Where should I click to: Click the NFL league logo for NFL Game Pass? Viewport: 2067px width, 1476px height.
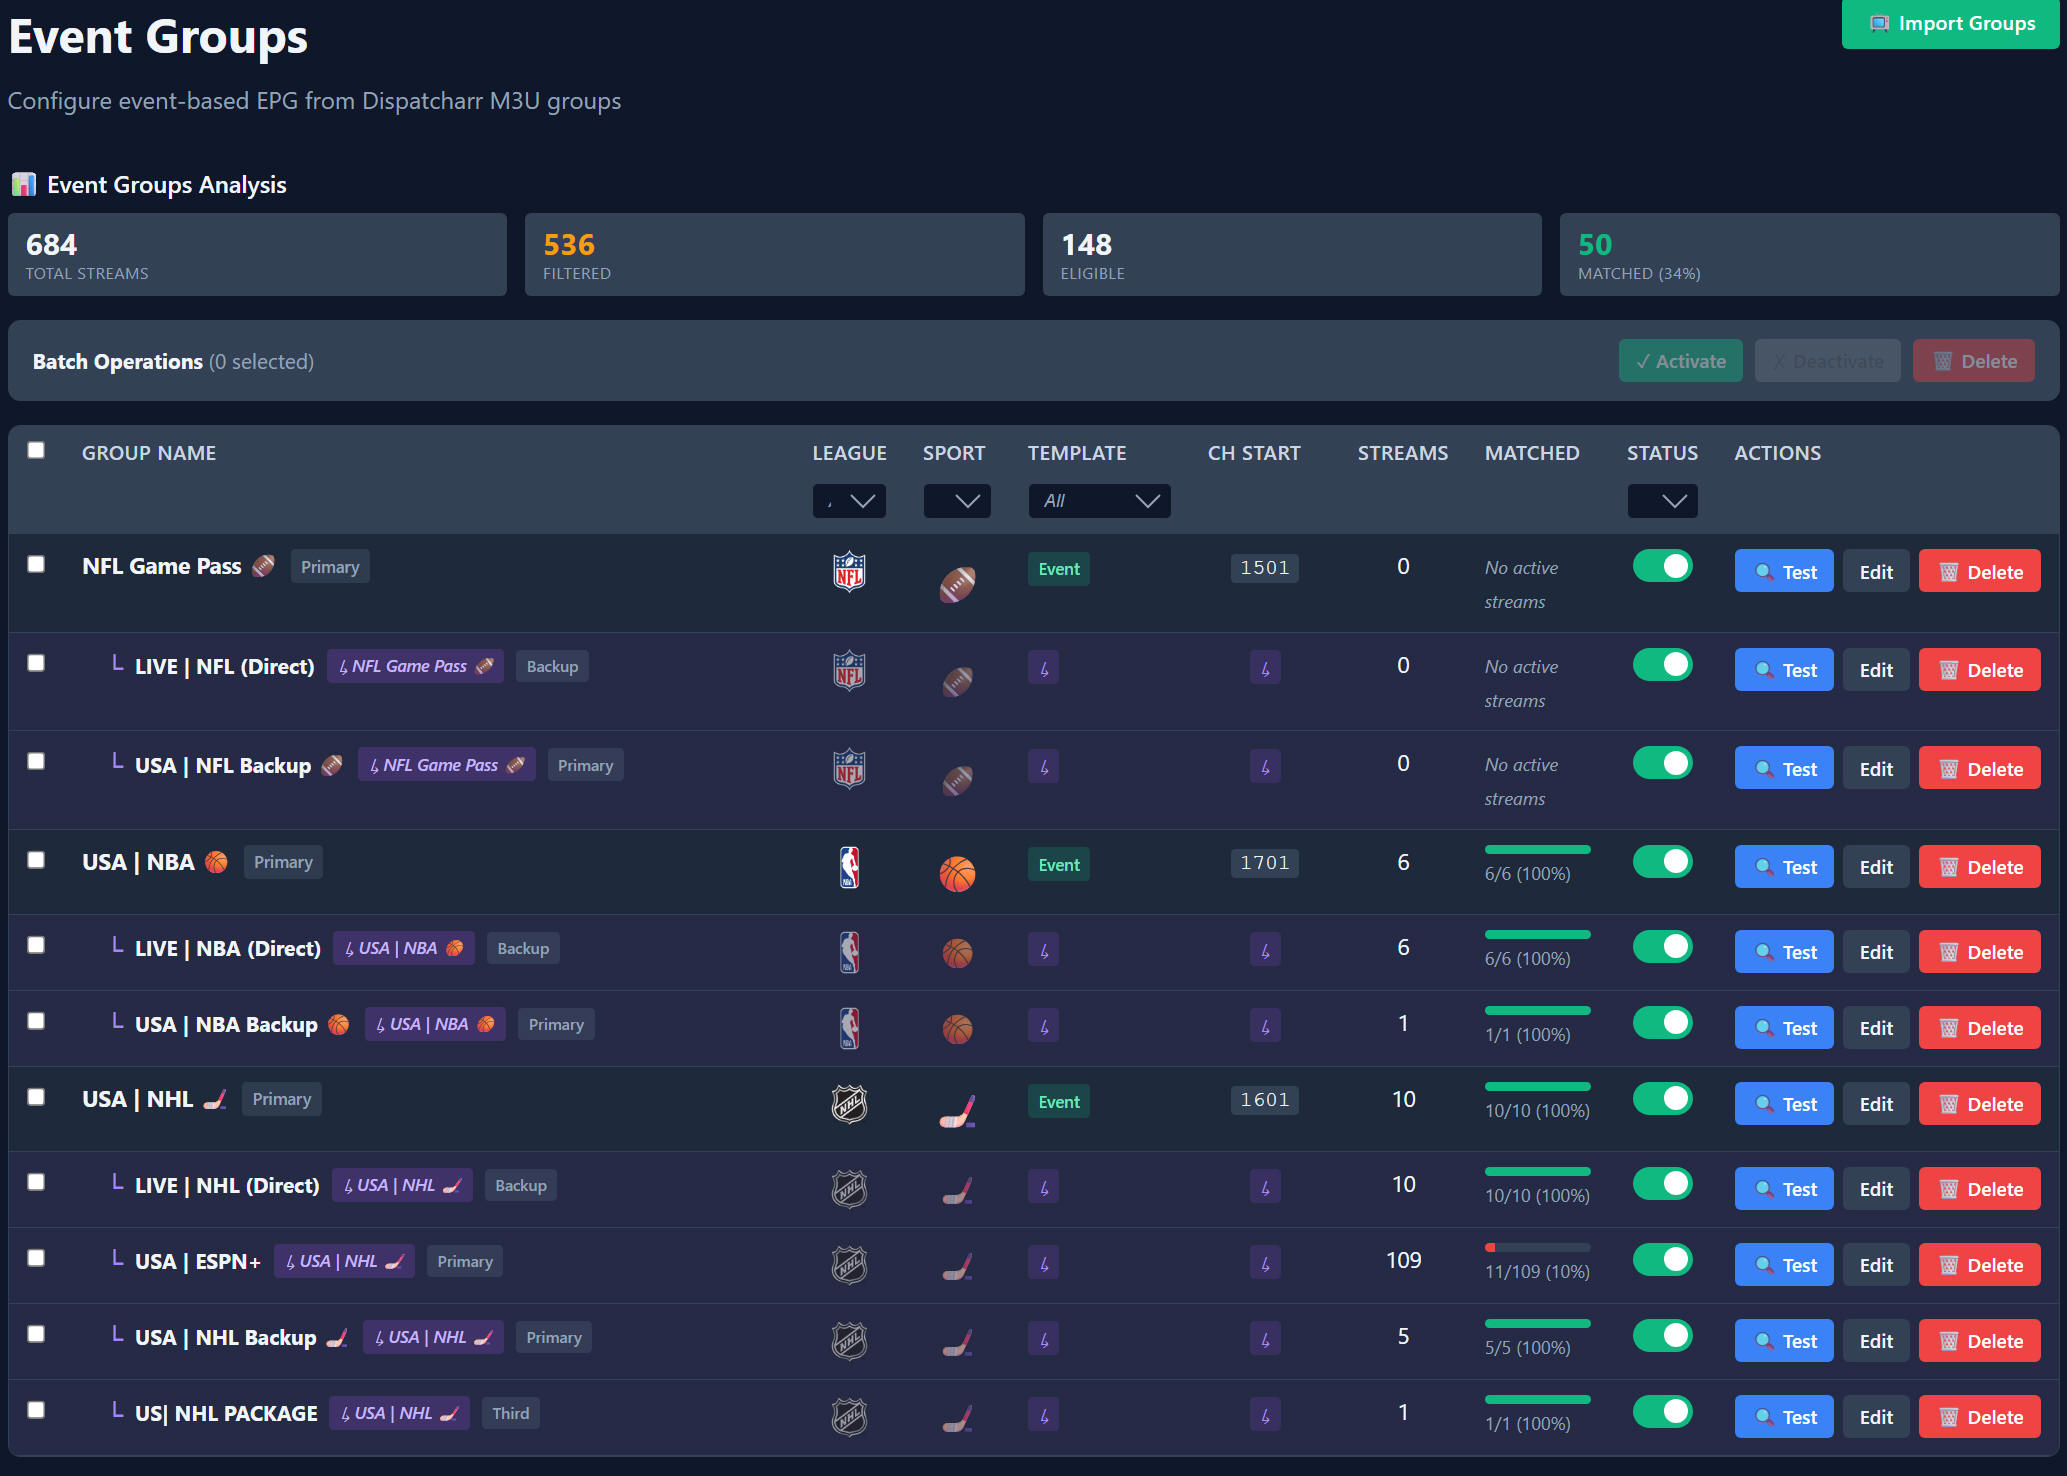[849, 572]
